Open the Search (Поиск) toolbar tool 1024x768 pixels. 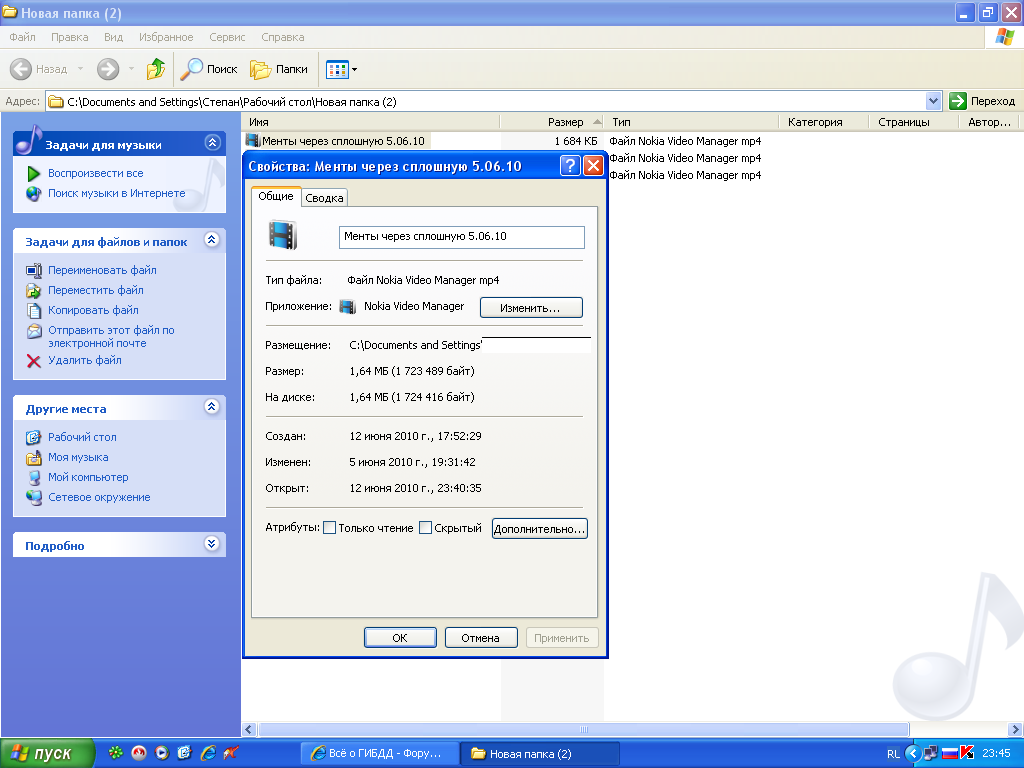208,69
